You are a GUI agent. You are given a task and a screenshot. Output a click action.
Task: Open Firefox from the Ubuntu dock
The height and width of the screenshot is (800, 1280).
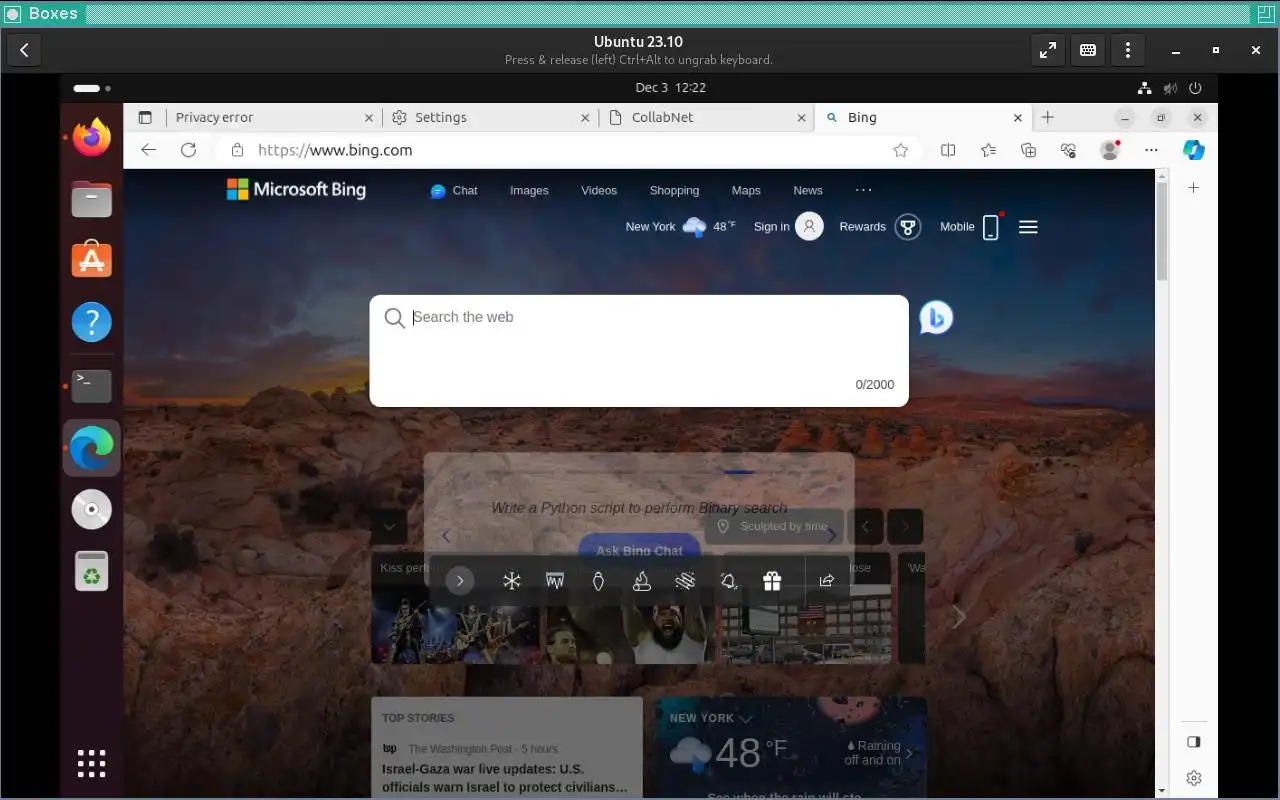coord(91,137)
